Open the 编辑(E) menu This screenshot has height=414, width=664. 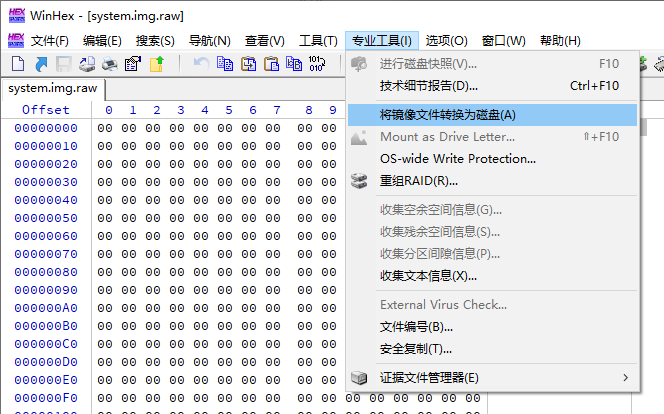pyautogui.click(x=102, y=41)
